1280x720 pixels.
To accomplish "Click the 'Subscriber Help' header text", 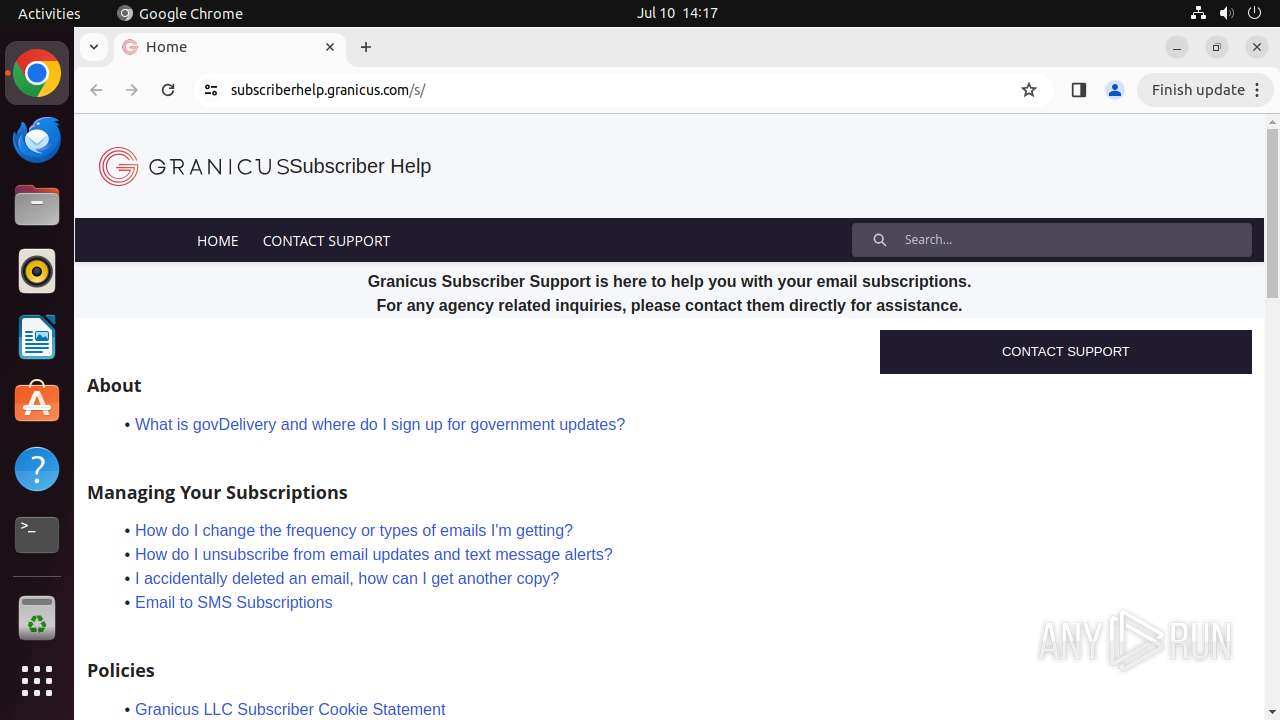I will point(360,166).
